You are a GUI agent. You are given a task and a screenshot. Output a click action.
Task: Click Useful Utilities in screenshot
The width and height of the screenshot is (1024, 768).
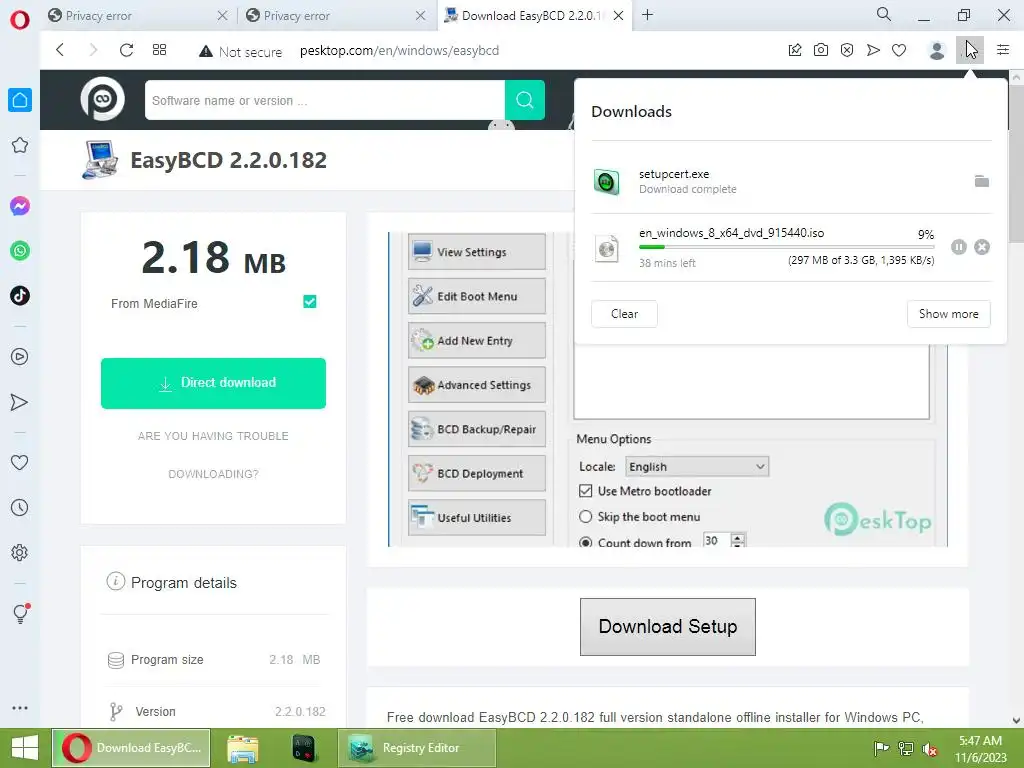[x=477, y=517]
